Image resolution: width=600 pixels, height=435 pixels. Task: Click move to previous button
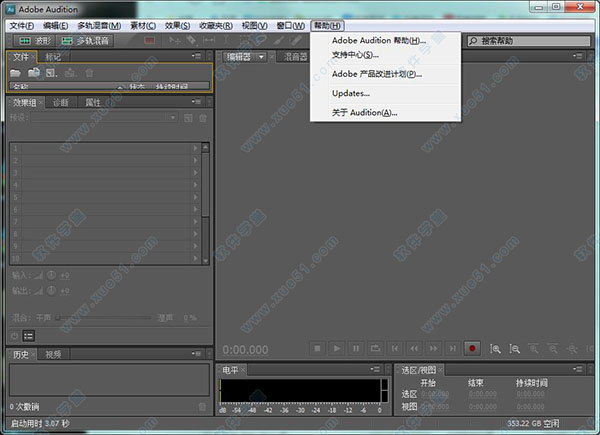pos(395,348)
